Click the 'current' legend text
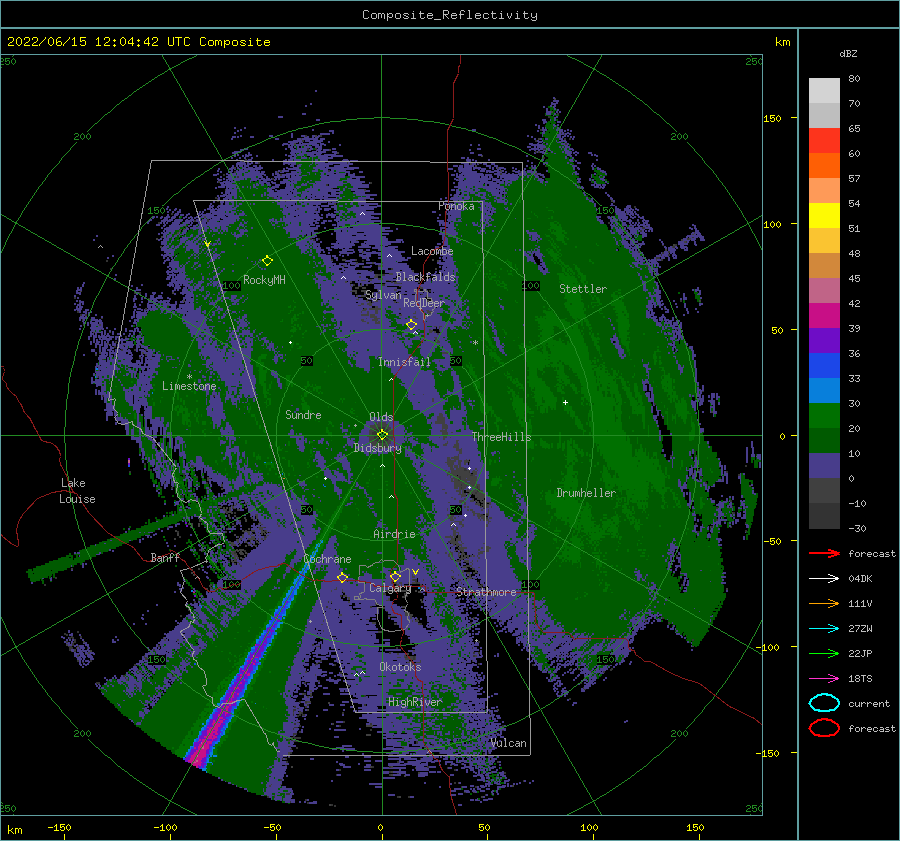The image size is (900, 841). (869, 704)
